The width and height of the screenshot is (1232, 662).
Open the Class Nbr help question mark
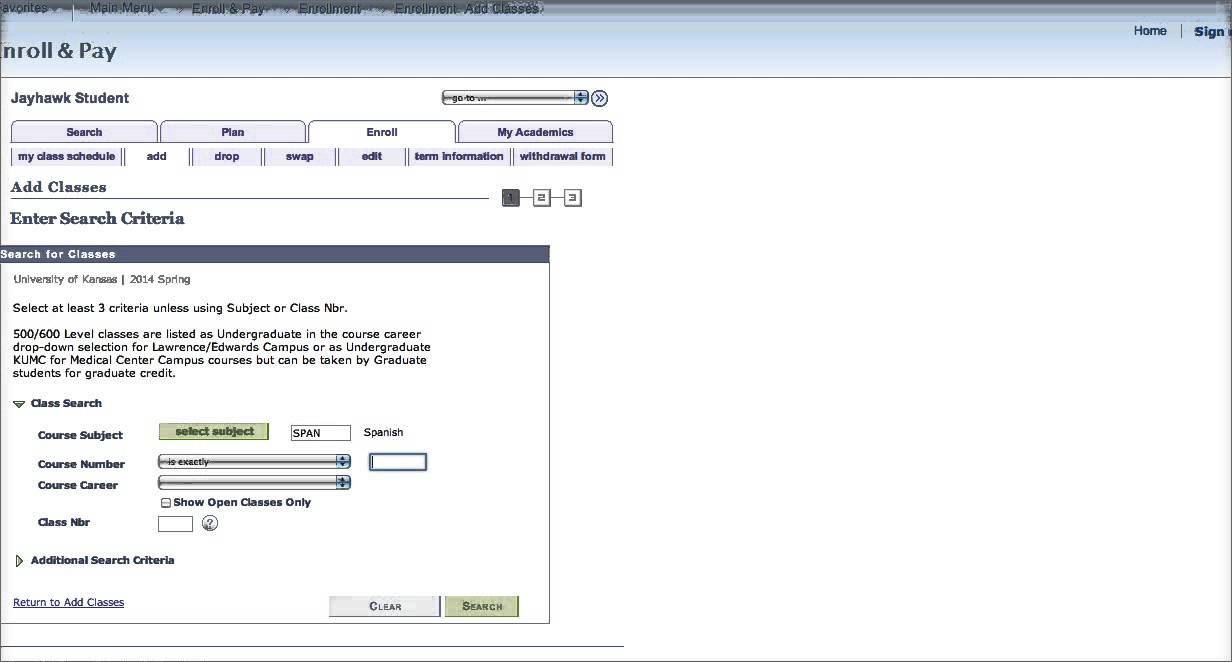(210, 523)
